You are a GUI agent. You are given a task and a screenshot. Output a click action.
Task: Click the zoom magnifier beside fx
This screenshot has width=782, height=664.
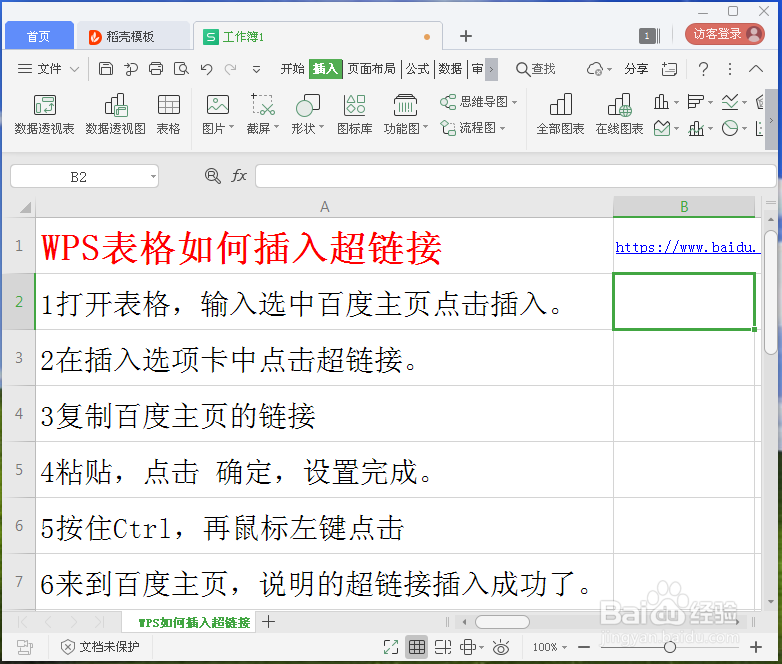point(212,176)
